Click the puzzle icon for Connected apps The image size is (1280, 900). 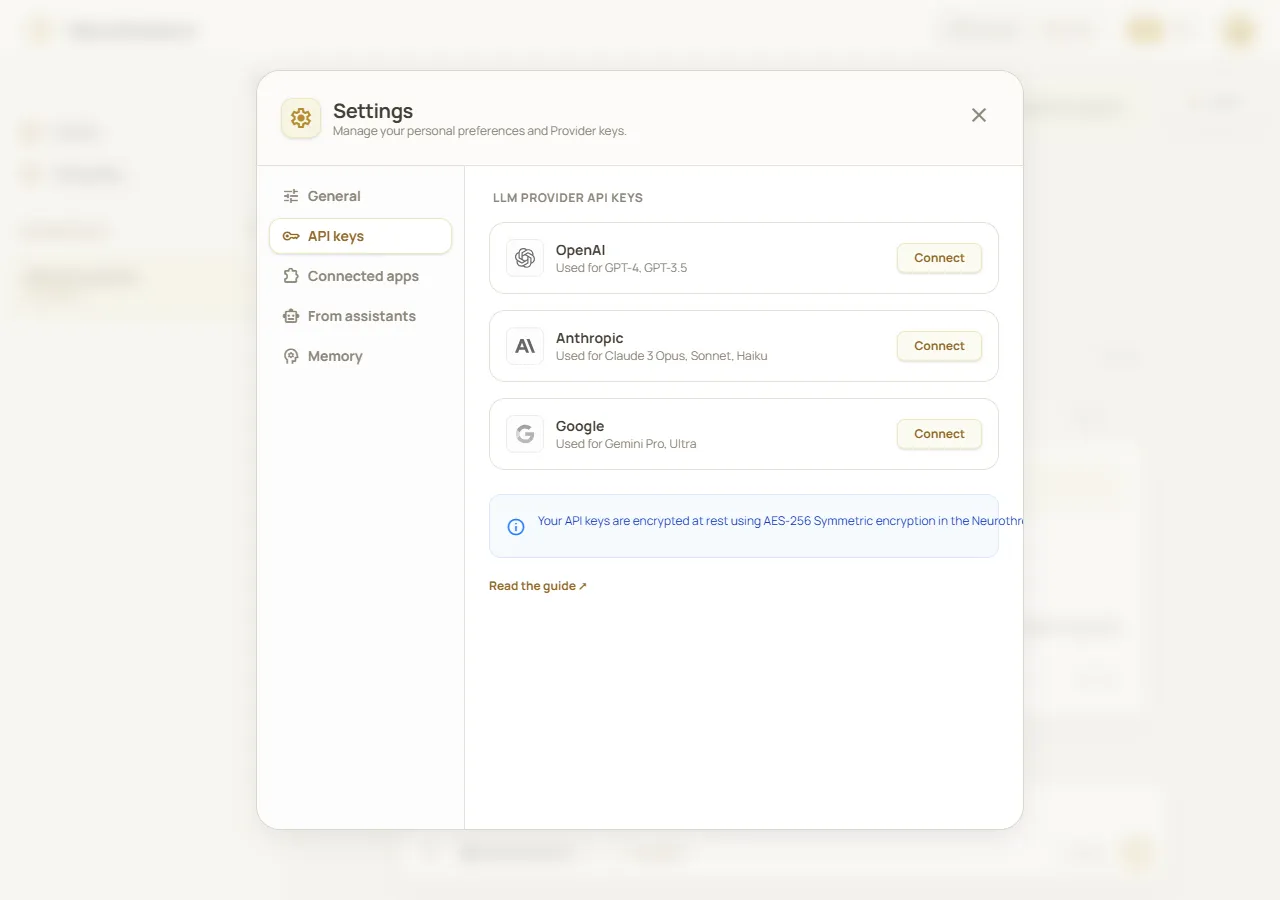pos(291,276)
